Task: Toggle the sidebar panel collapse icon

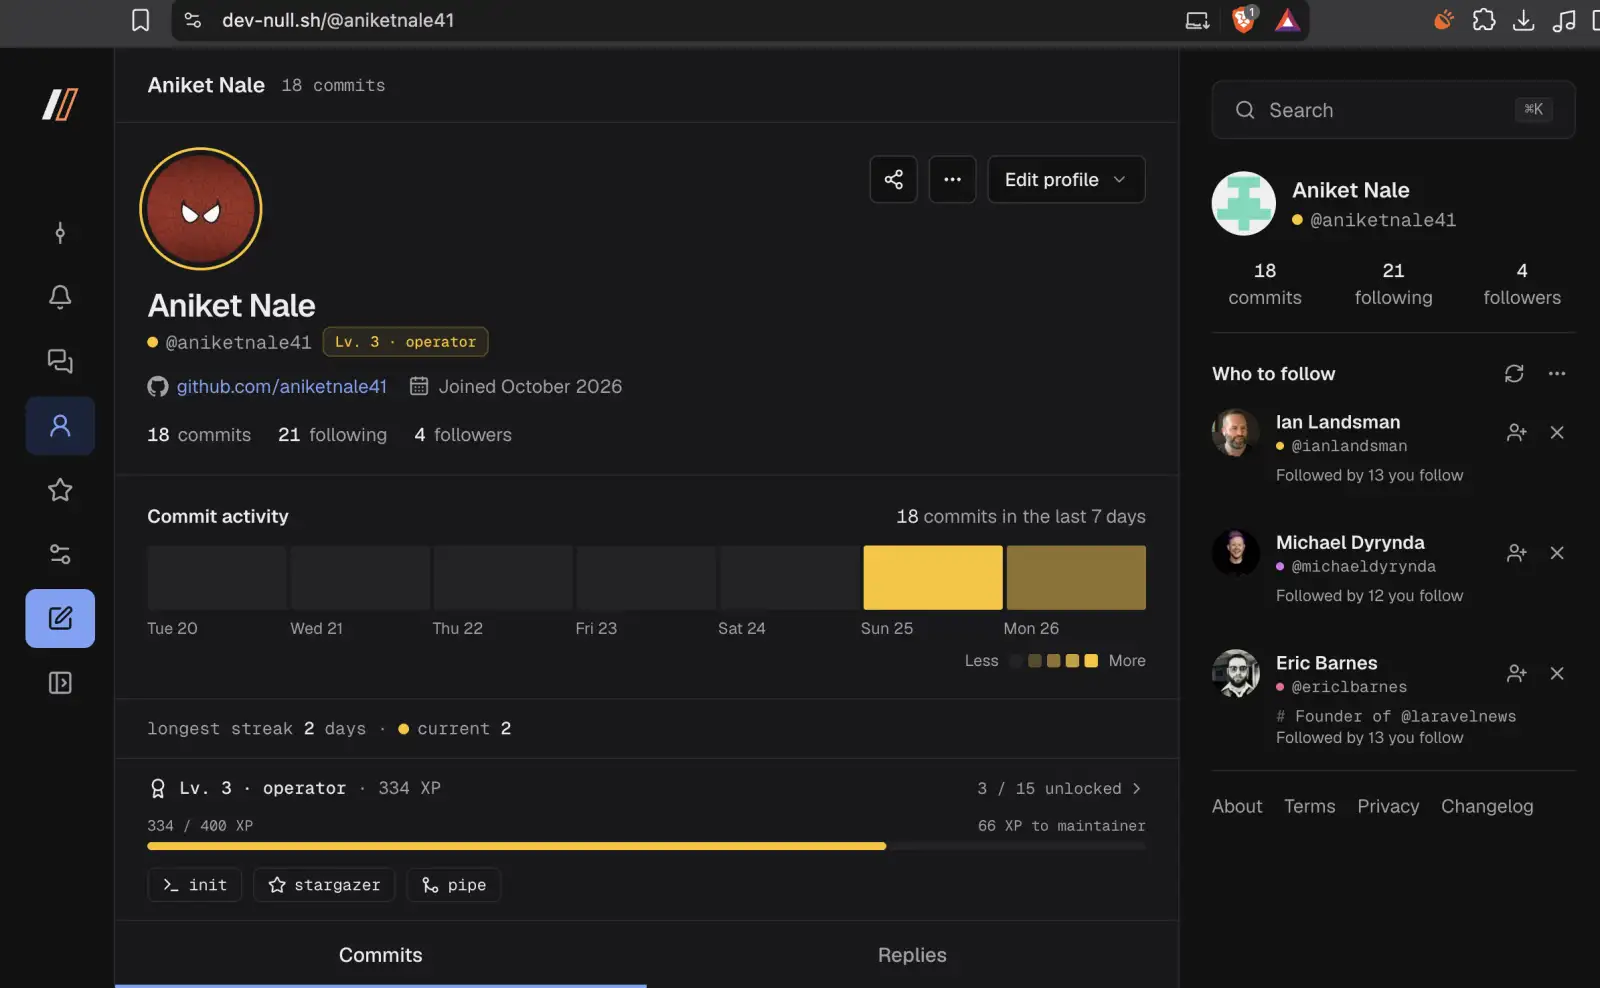Action: [60, 683]
